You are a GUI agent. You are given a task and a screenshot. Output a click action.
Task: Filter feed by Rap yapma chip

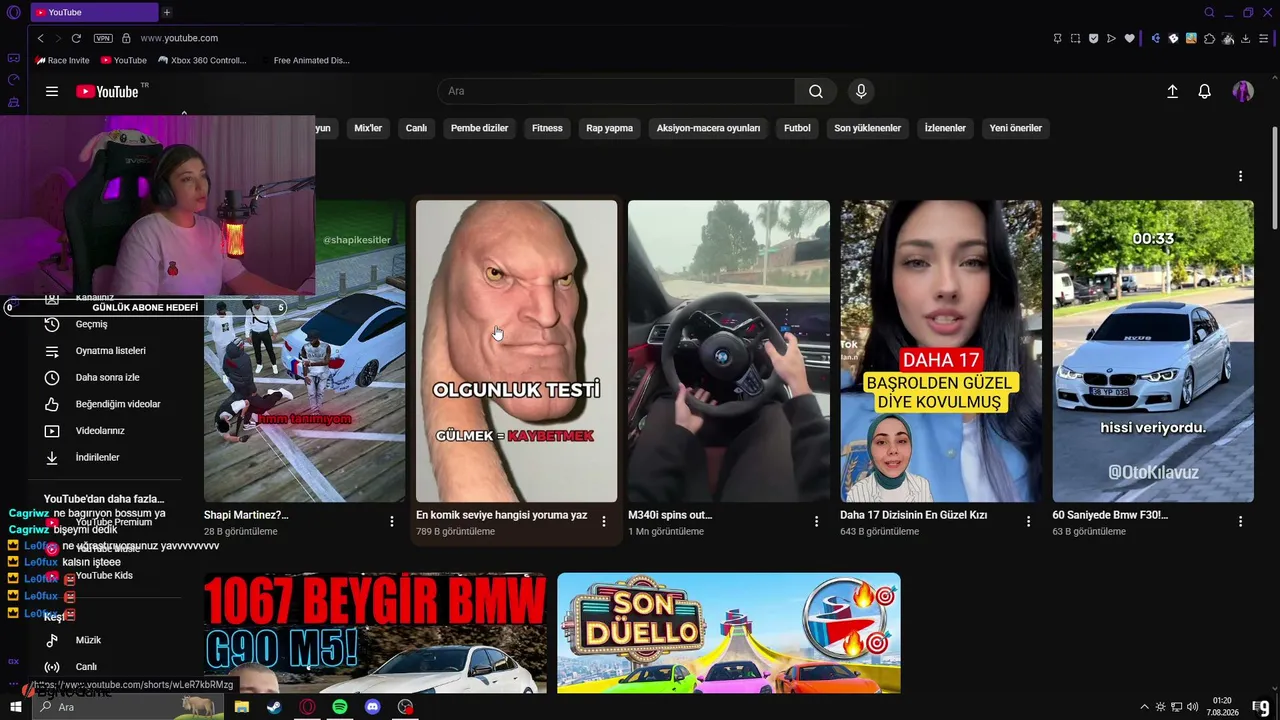[x=609, y=128]
